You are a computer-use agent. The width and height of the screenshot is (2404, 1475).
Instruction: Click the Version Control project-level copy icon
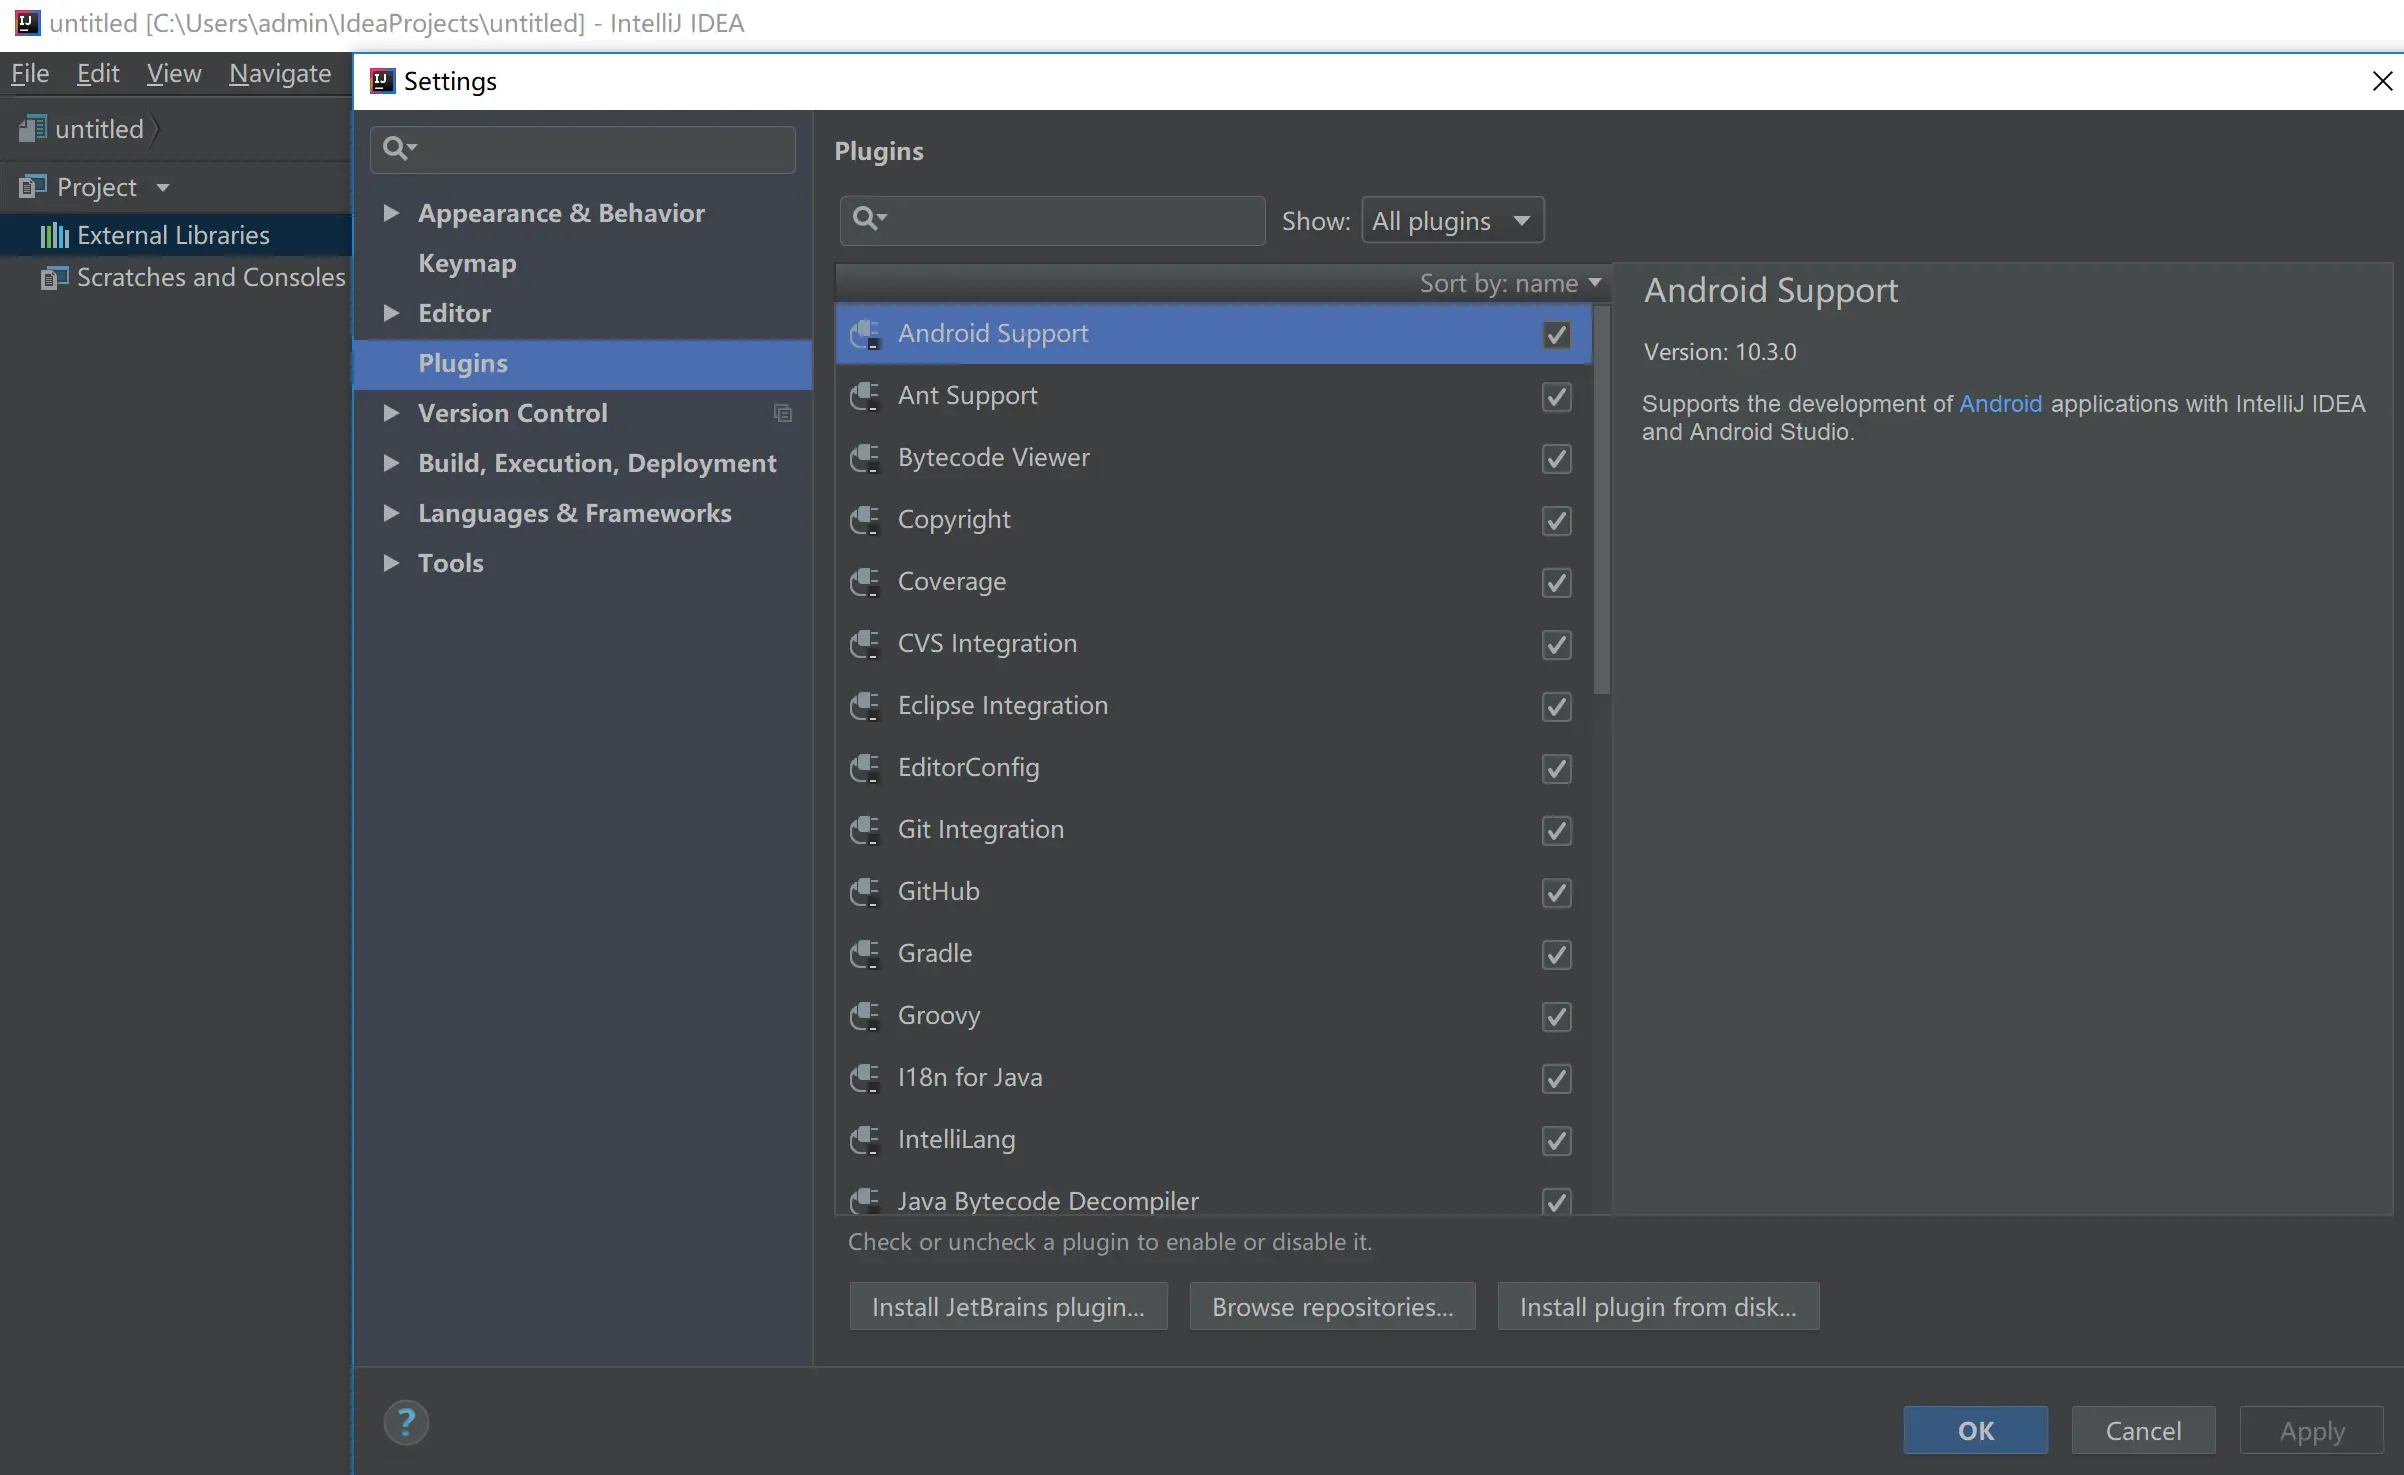click(x=783, y=413)
